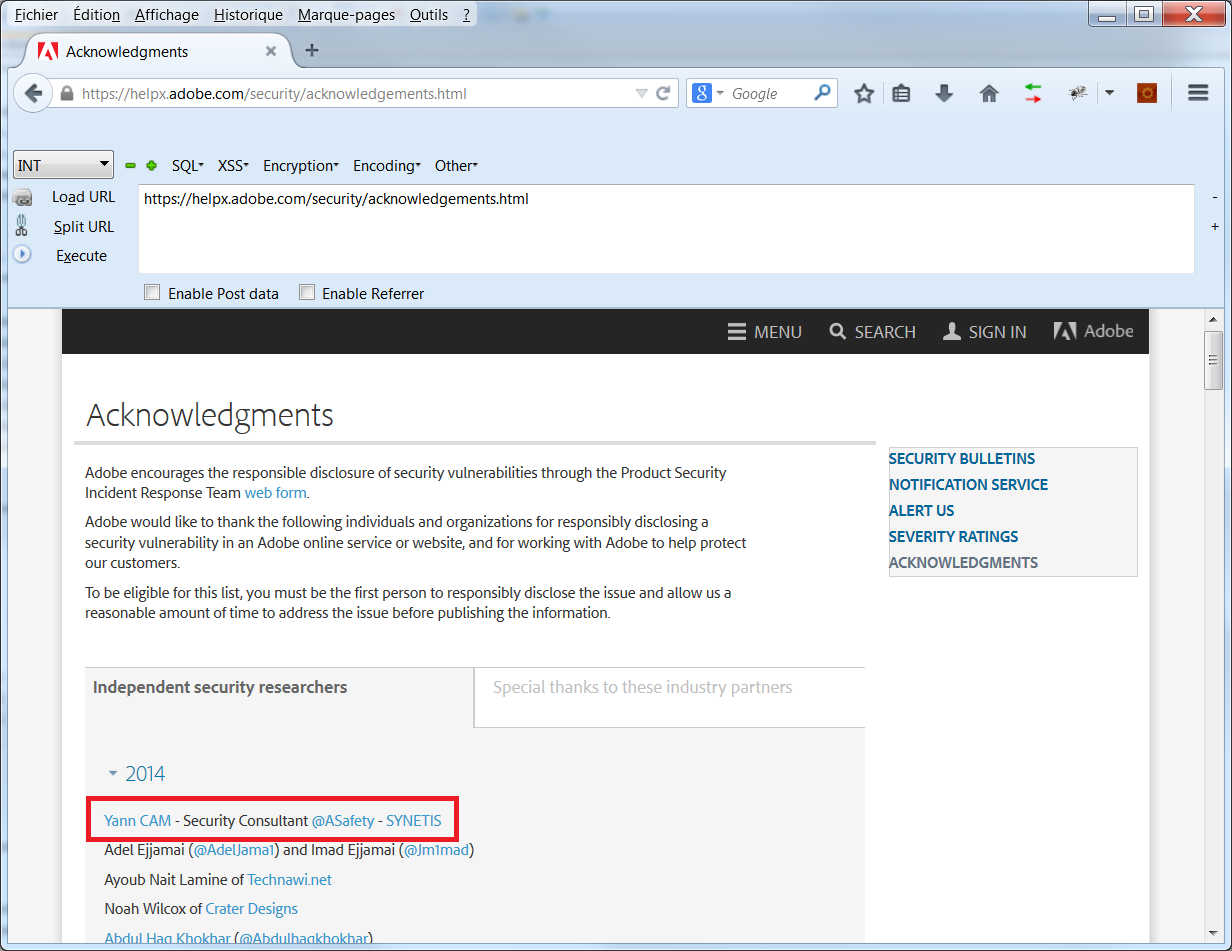The width and height of the screenshot is (1232, 951).
Task: Open the Outils menu
Action: click(x=429, y=14)
